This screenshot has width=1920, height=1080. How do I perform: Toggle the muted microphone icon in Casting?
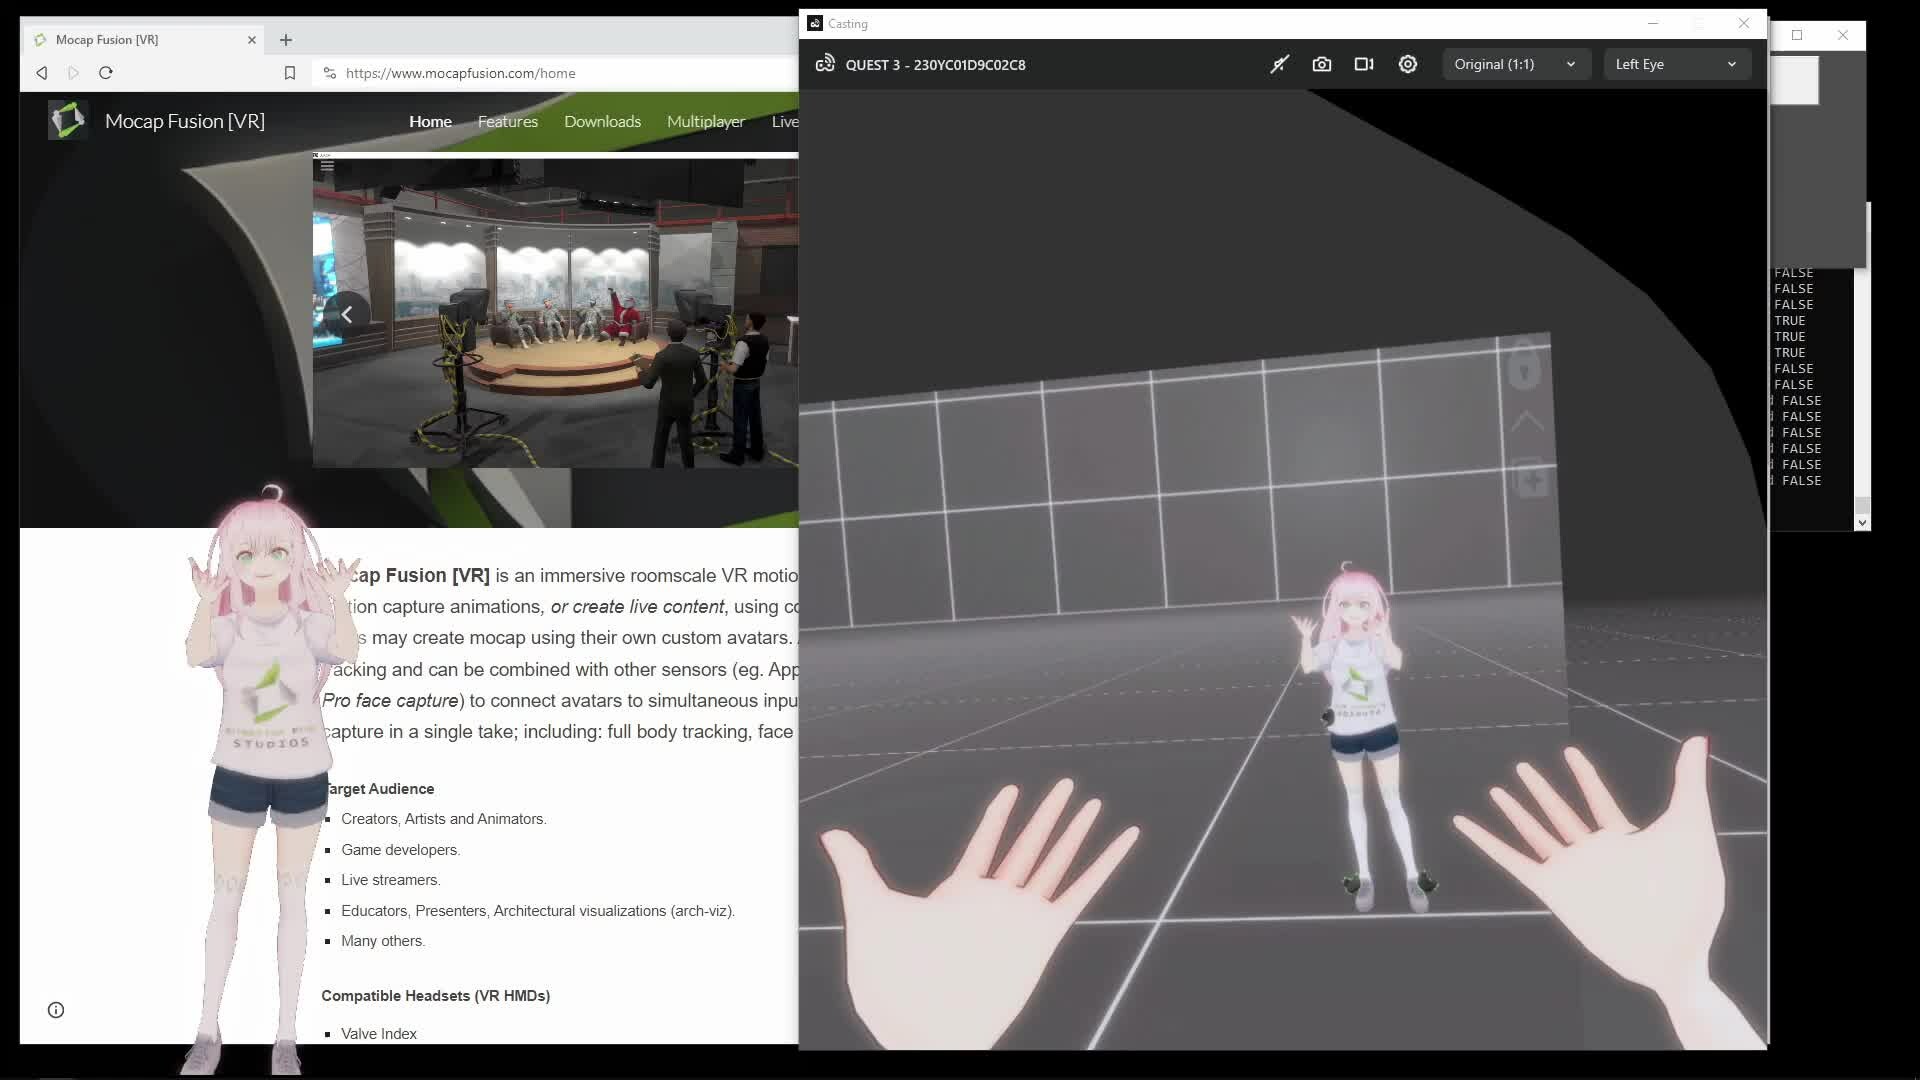(1279, 64)
